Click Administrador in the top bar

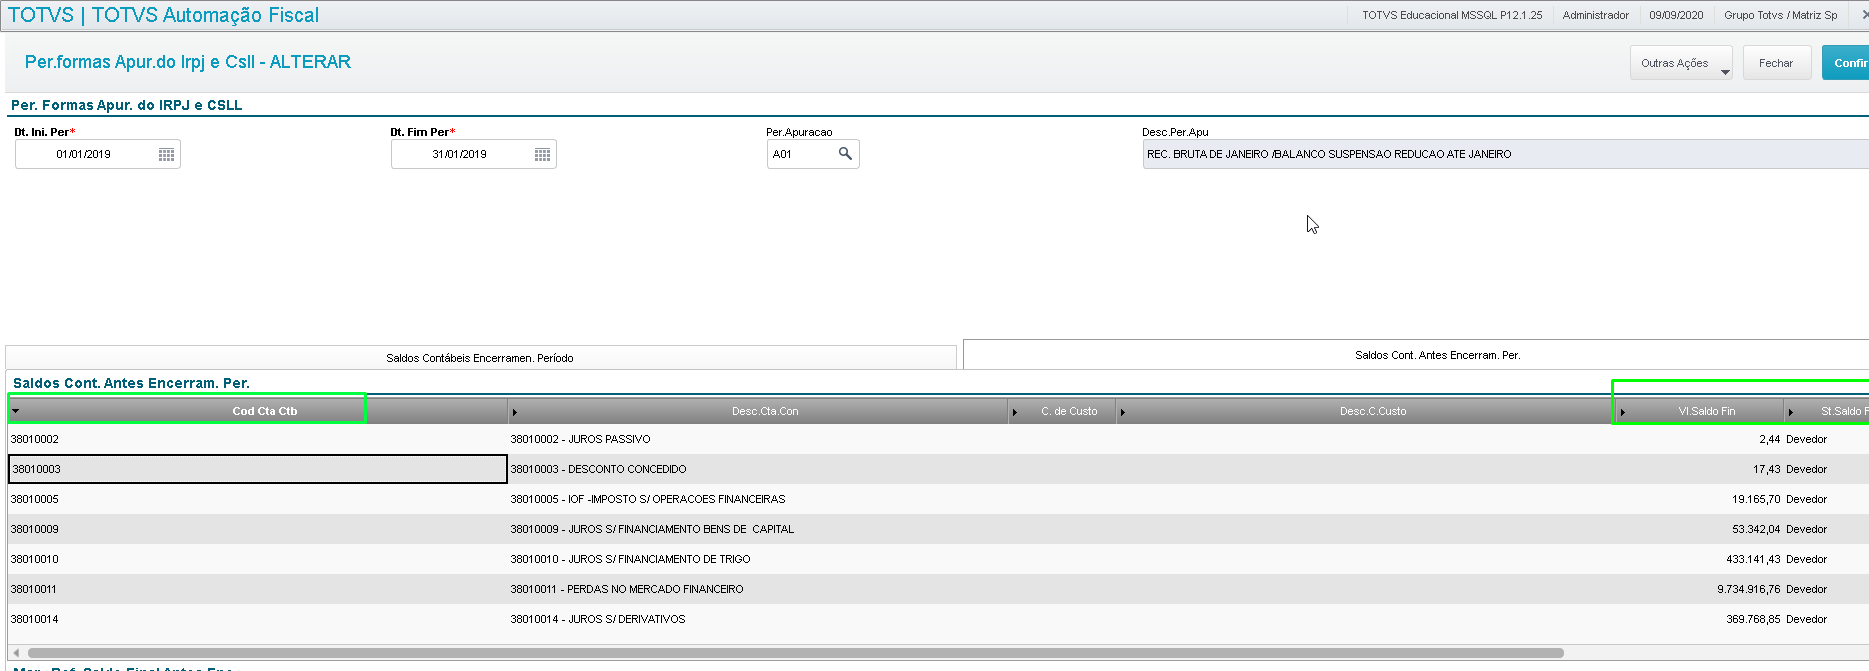pos(1595,15)
